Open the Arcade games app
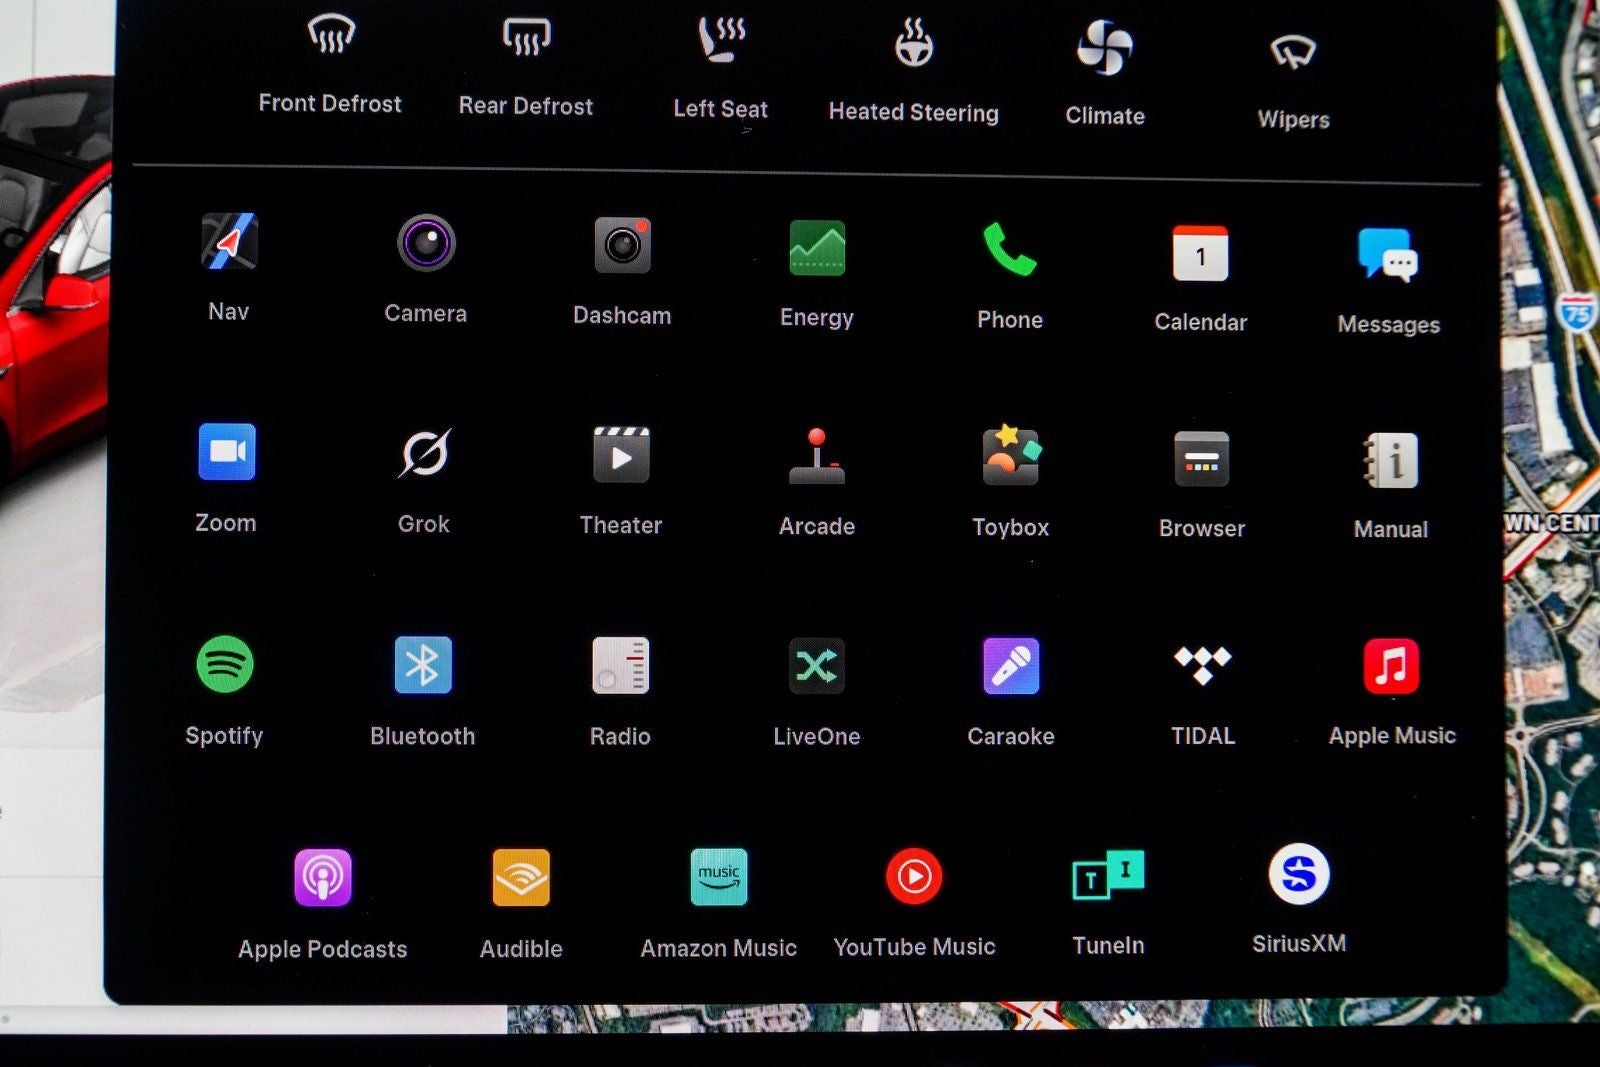The width and height of the screenshot is (1600, 1067). coord(817,457)
